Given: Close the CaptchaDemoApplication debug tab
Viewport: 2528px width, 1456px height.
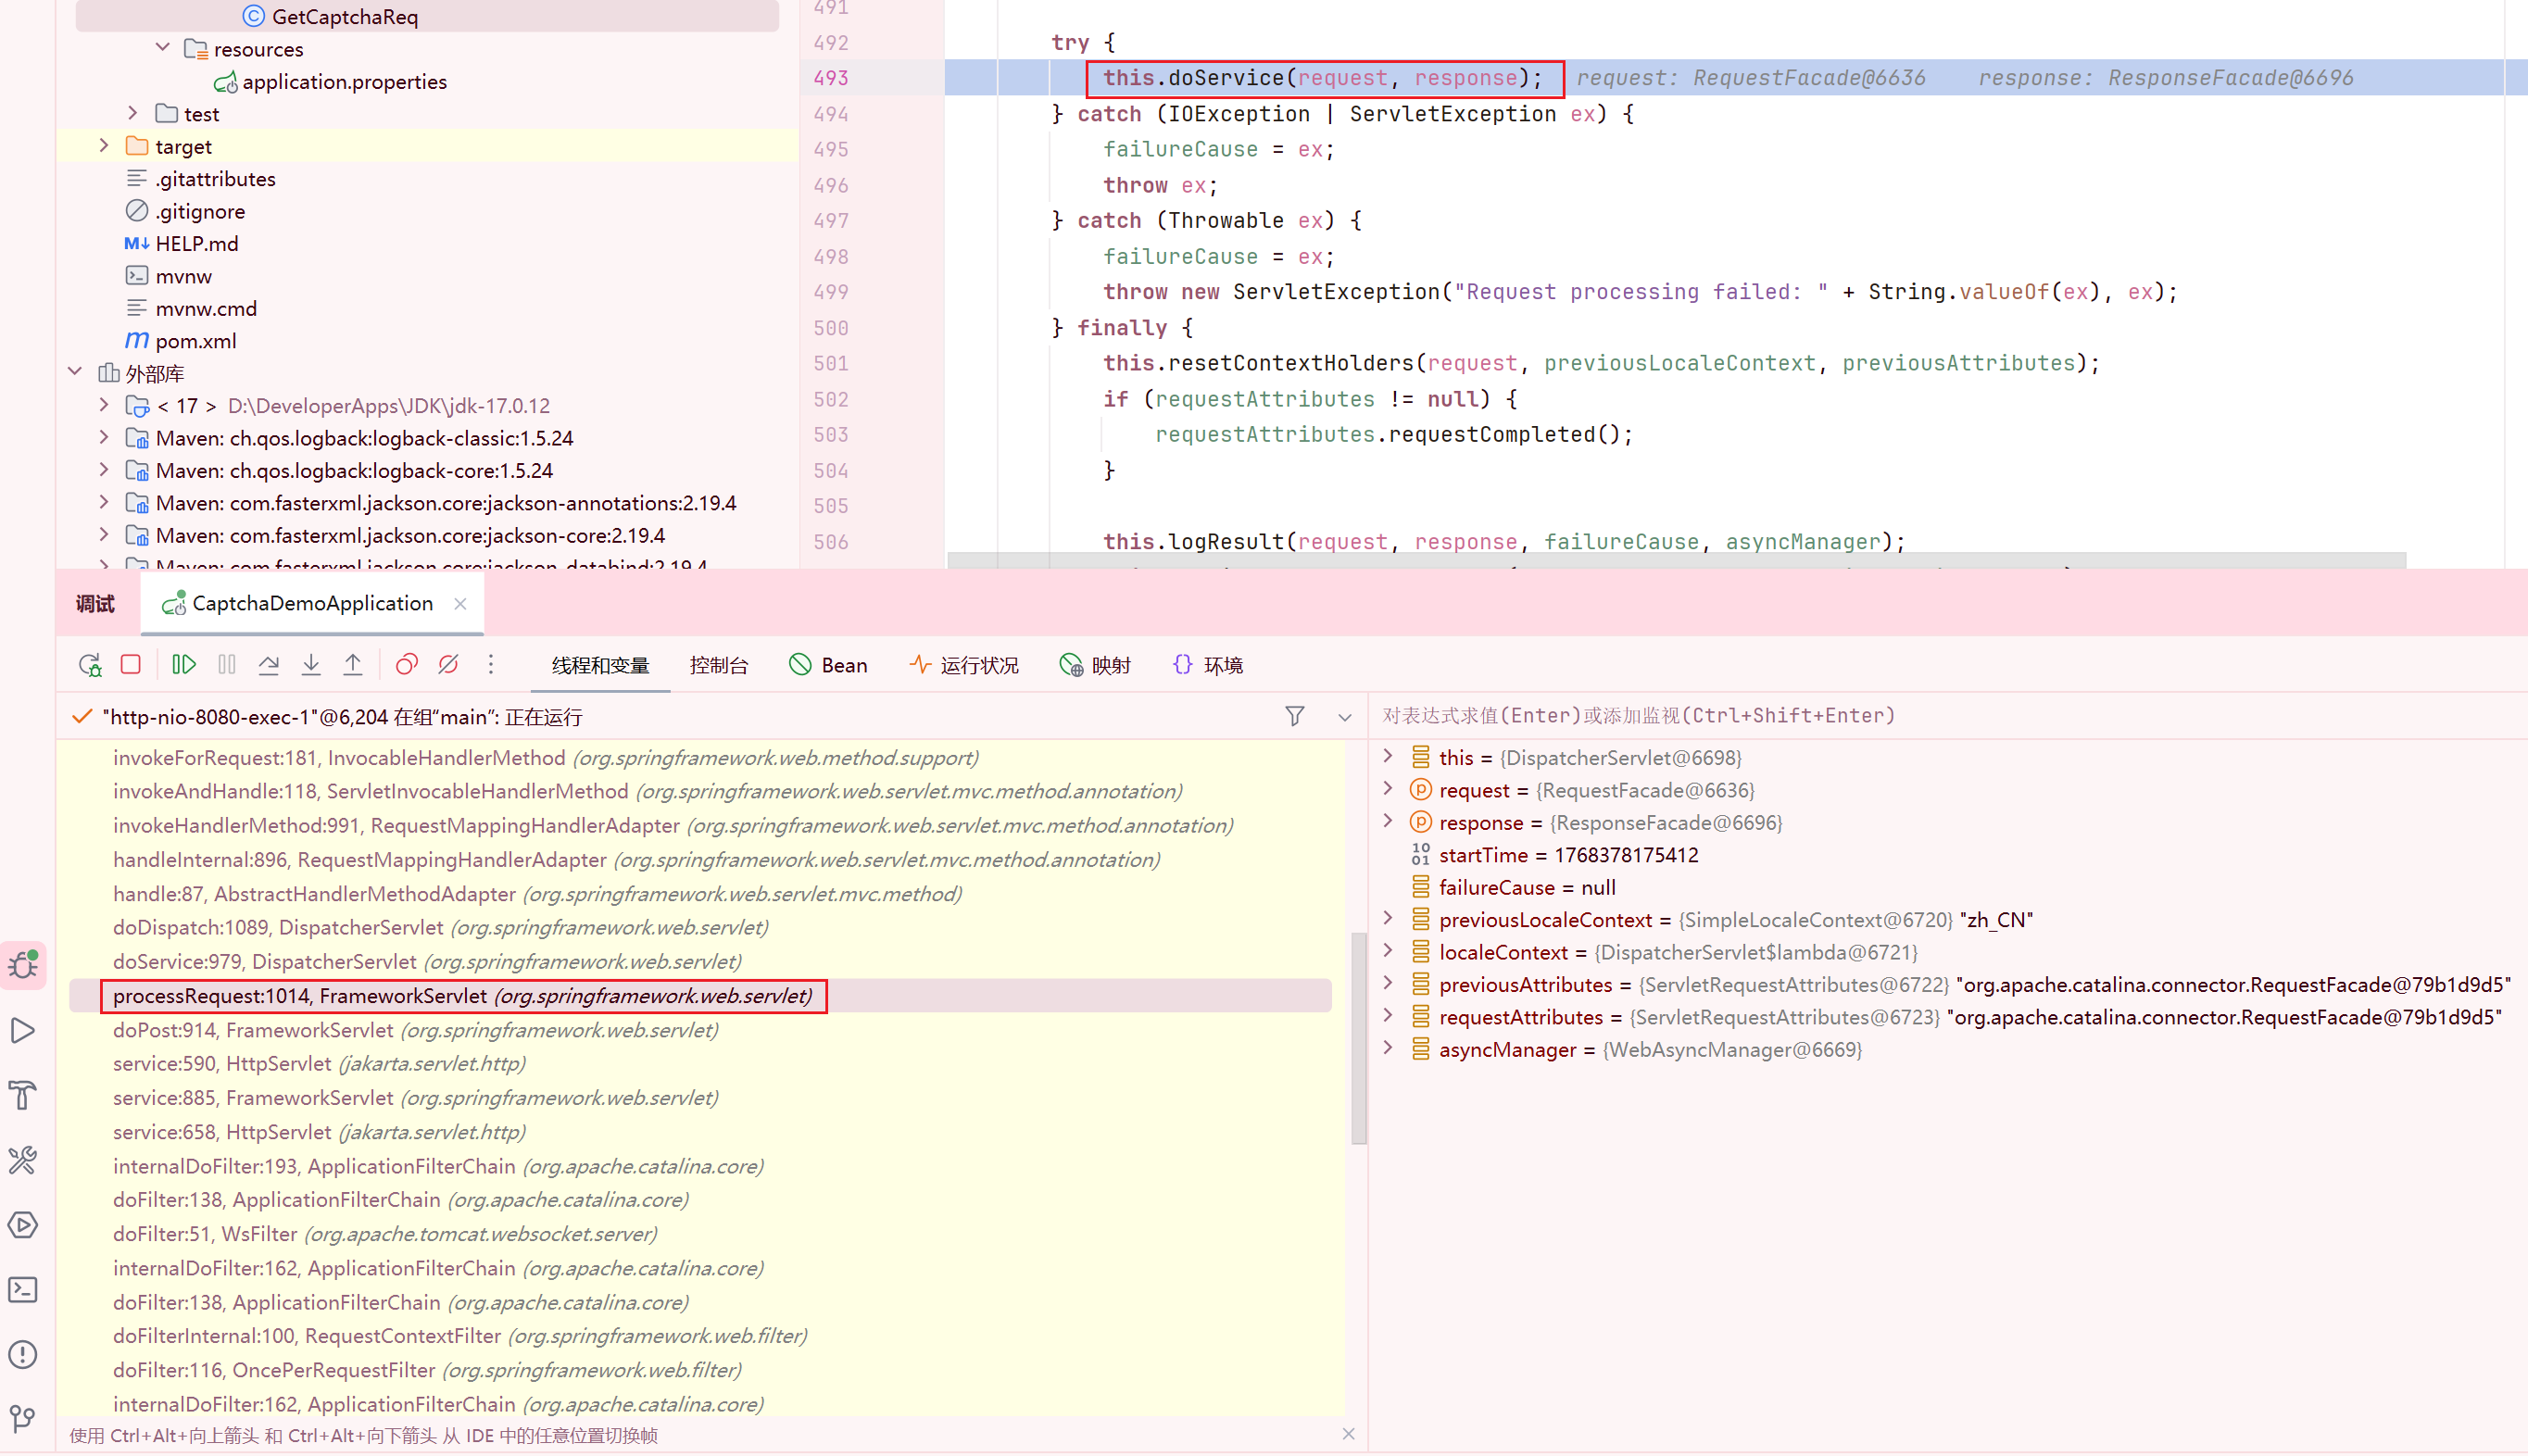Looking at the screenshot, I should tap(460, 603).
